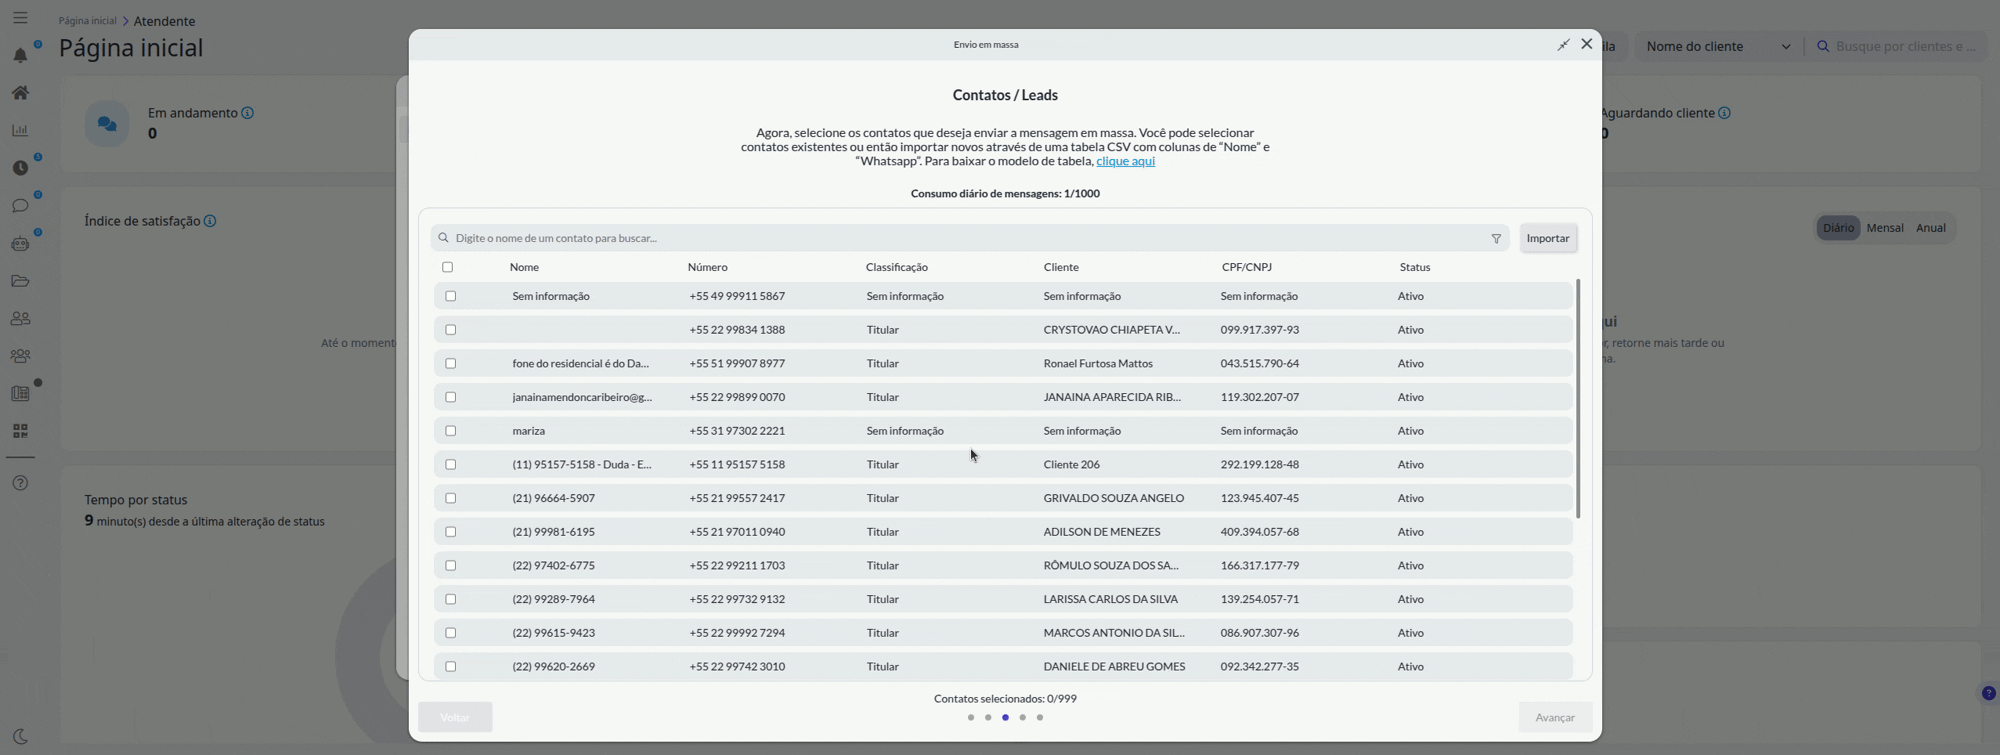Click the fourth wizard step dot
This screenshot has width=2000, height=755.
(1022, 718)
